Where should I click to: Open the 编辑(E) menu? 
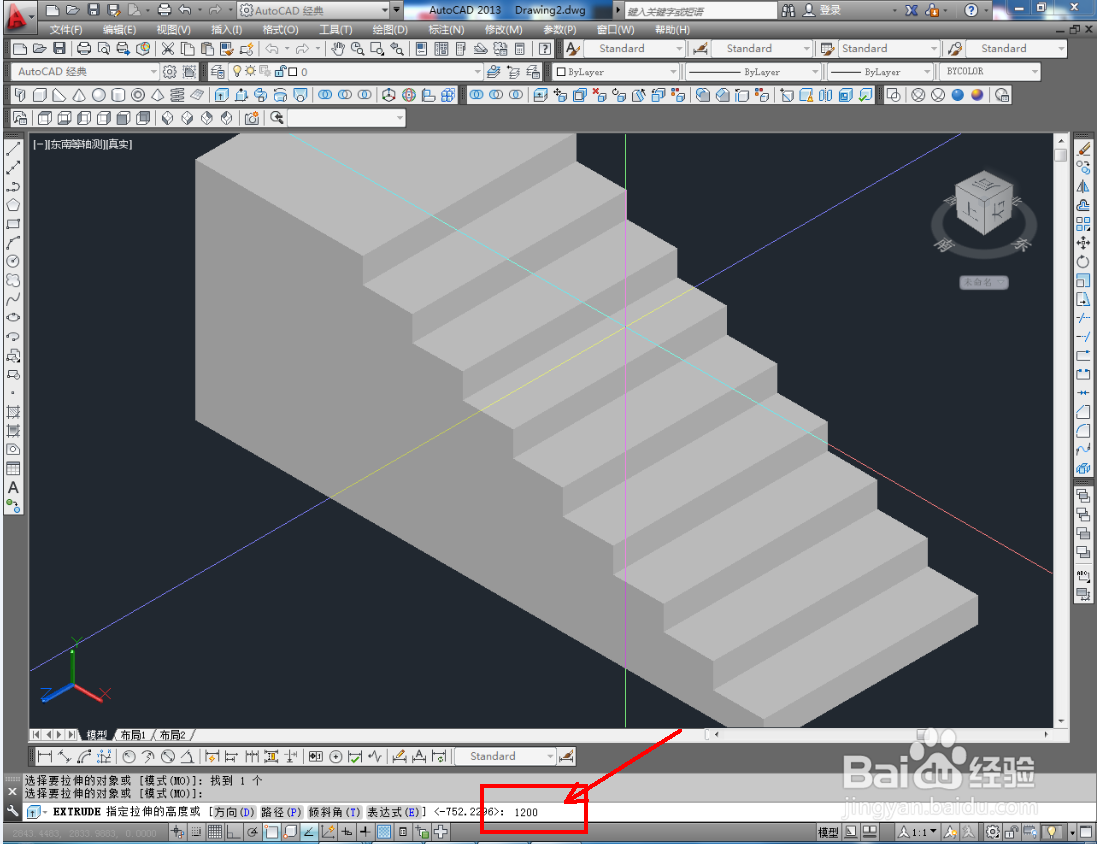(x=119, y=29)
